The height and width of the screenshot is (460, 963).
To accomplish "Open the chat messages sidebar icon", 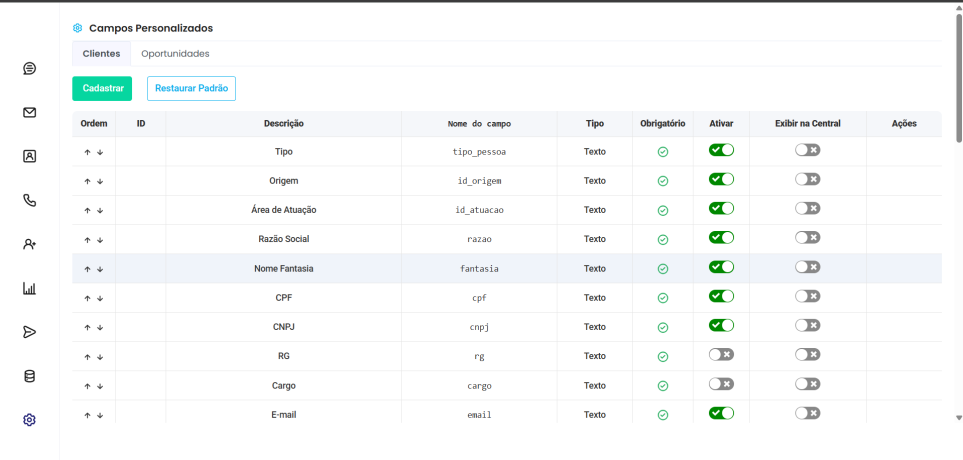I will click(30, 68).
